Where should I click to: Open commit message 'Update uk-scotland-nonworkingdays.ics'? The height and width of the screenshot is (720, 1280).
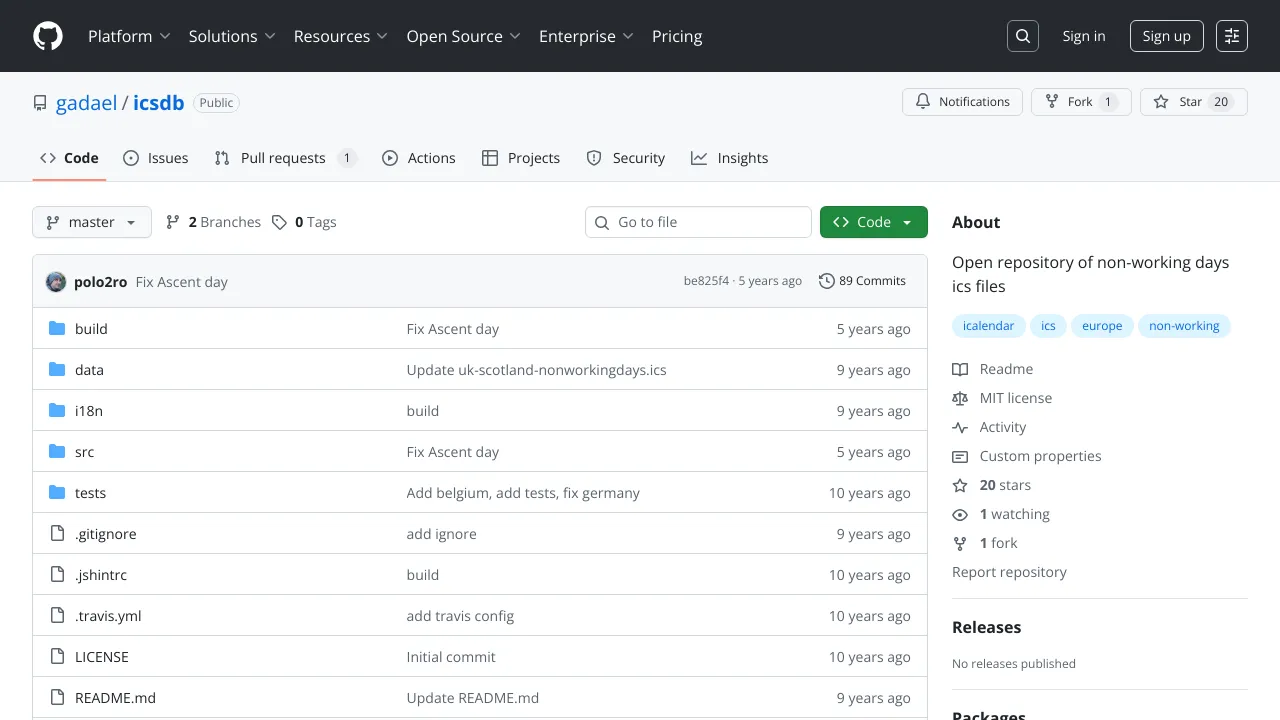point(536,369)
